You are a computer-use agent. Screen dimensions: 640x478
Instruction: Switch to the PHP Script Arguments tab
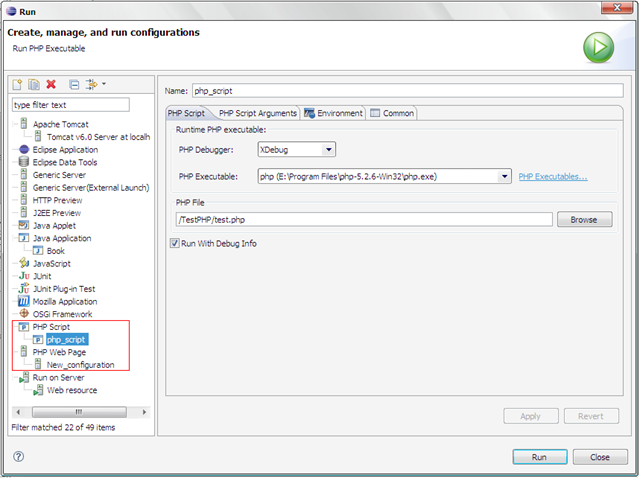[x=258, y=113]
